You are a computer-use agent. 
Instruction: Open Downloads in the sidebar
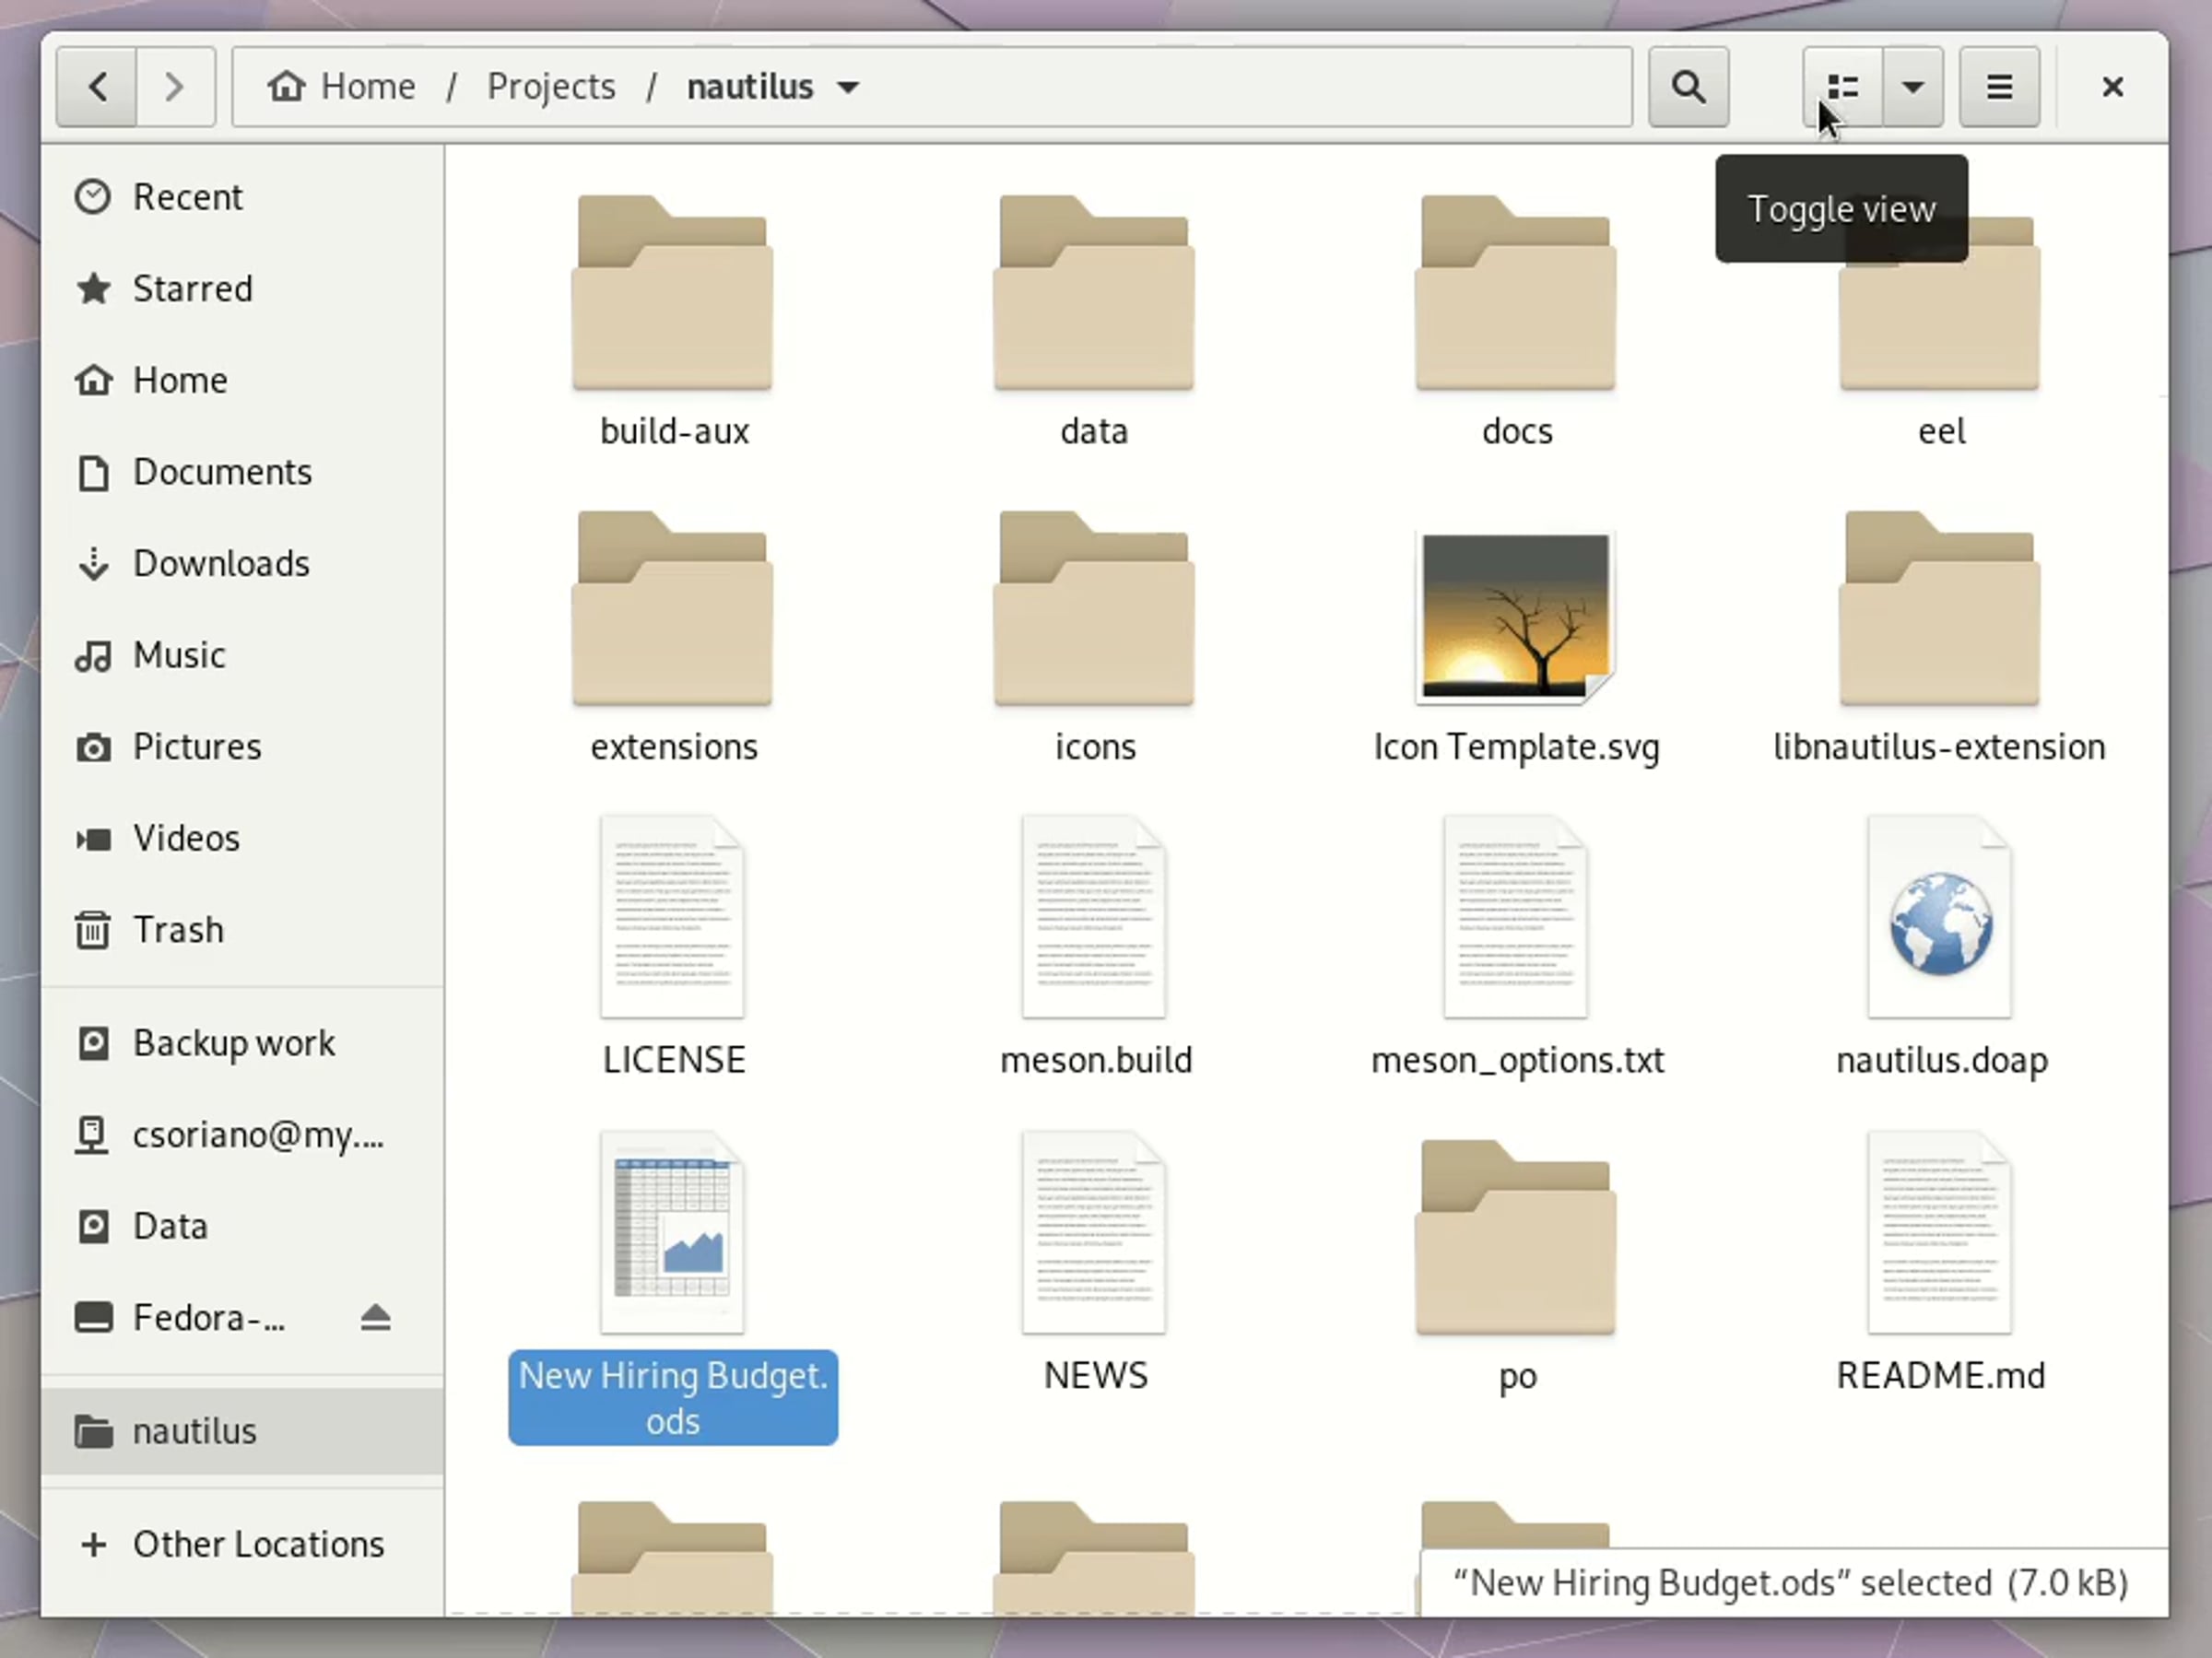click(x=243, y=564)
